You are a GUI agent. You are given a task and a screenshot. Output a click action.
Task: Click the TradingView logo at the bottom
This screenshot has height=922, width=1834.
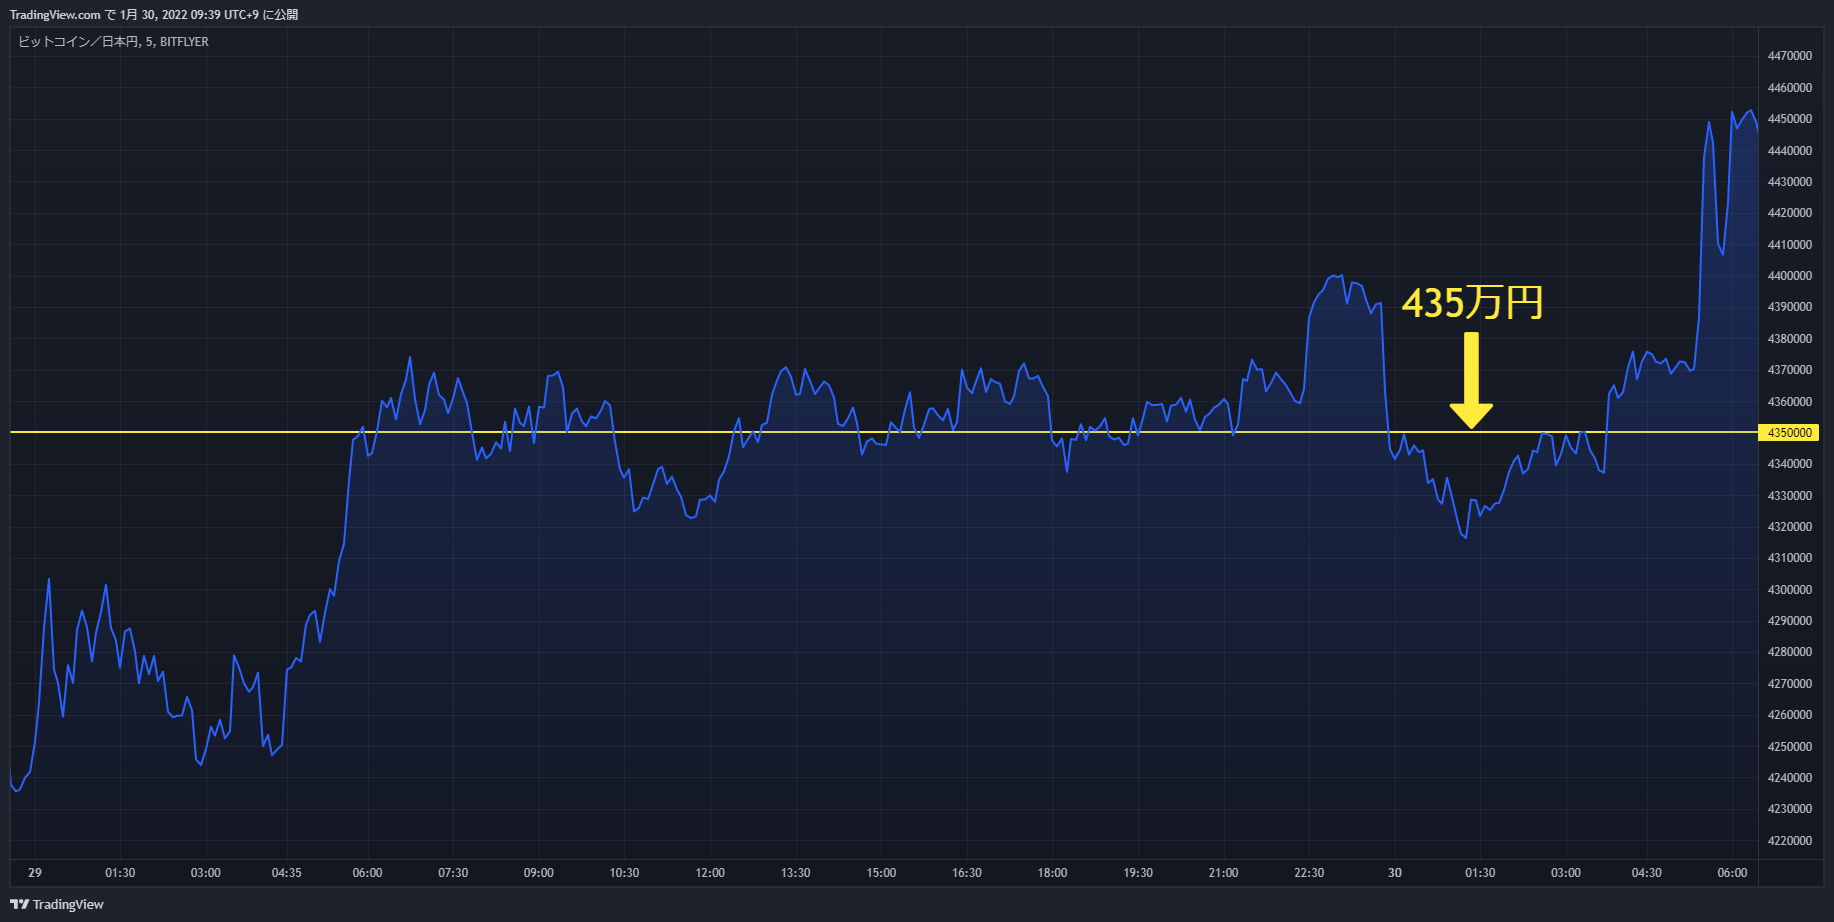click(x=57, y=904)
